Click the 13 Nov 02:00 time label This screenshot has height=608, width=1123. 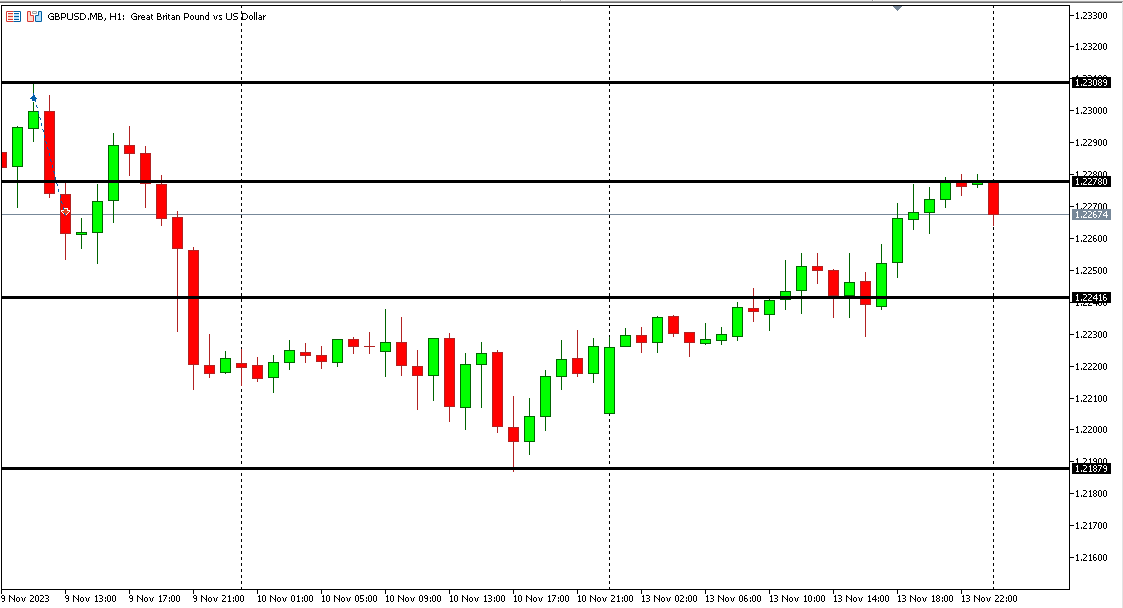coord(669,599)
